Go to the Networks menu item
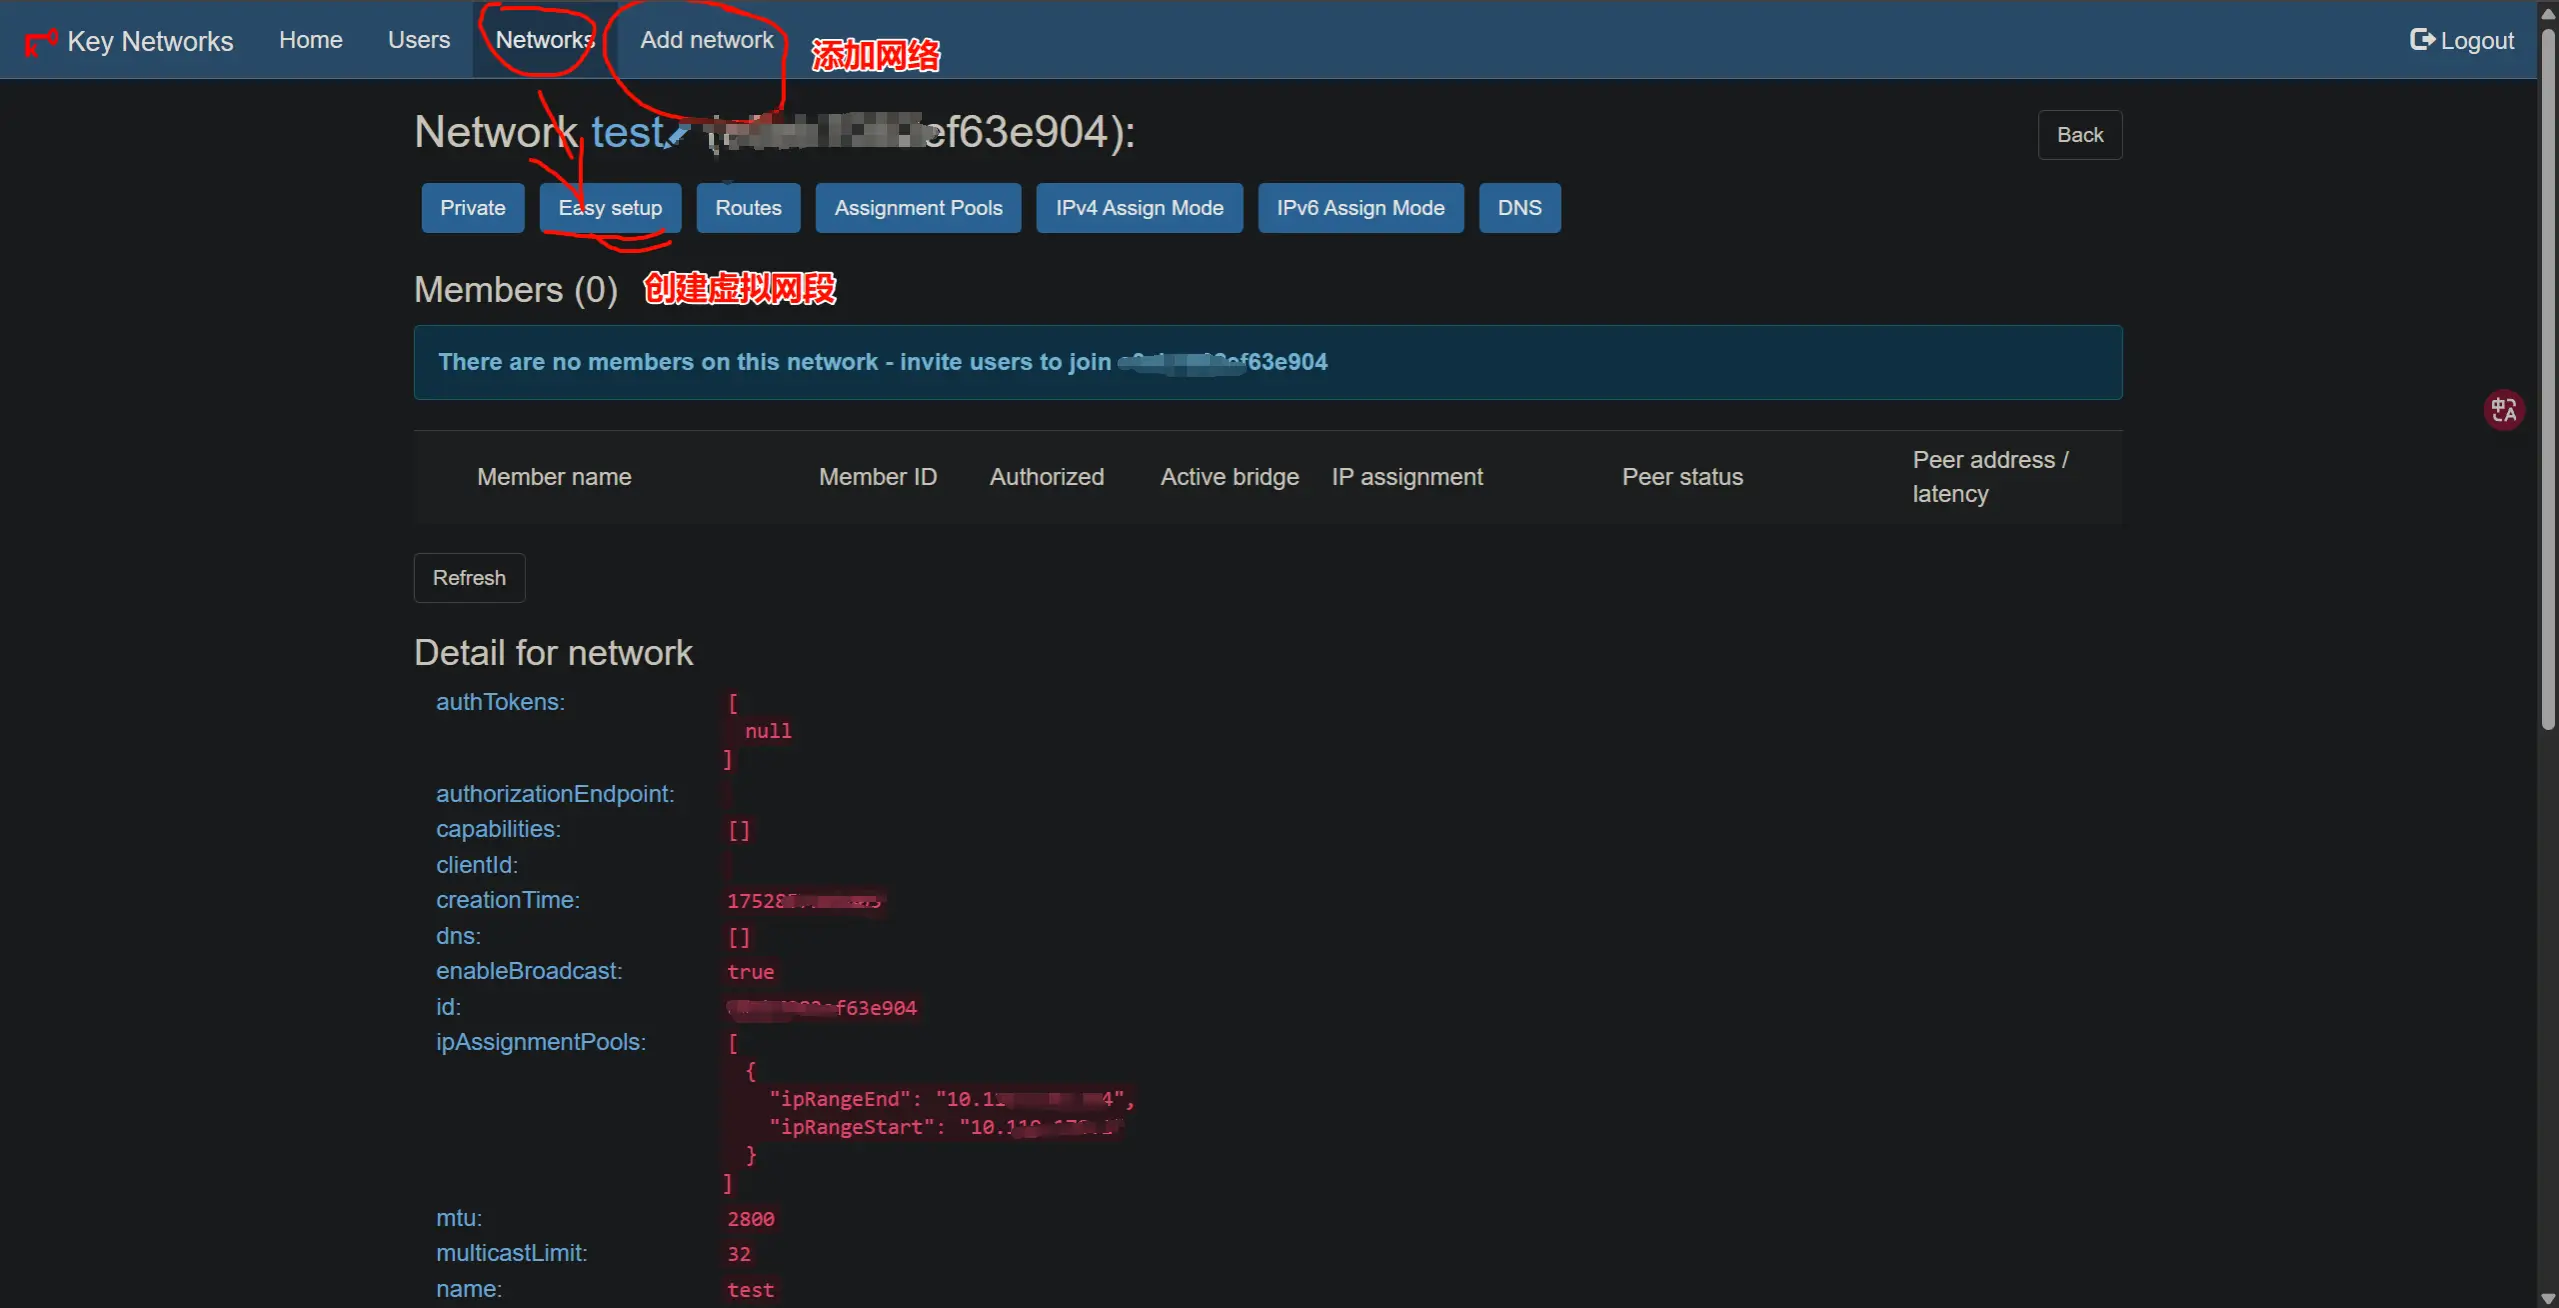Image resolution: width=2559 pixels, height=1308 pixels. click(x=545, y=40)
